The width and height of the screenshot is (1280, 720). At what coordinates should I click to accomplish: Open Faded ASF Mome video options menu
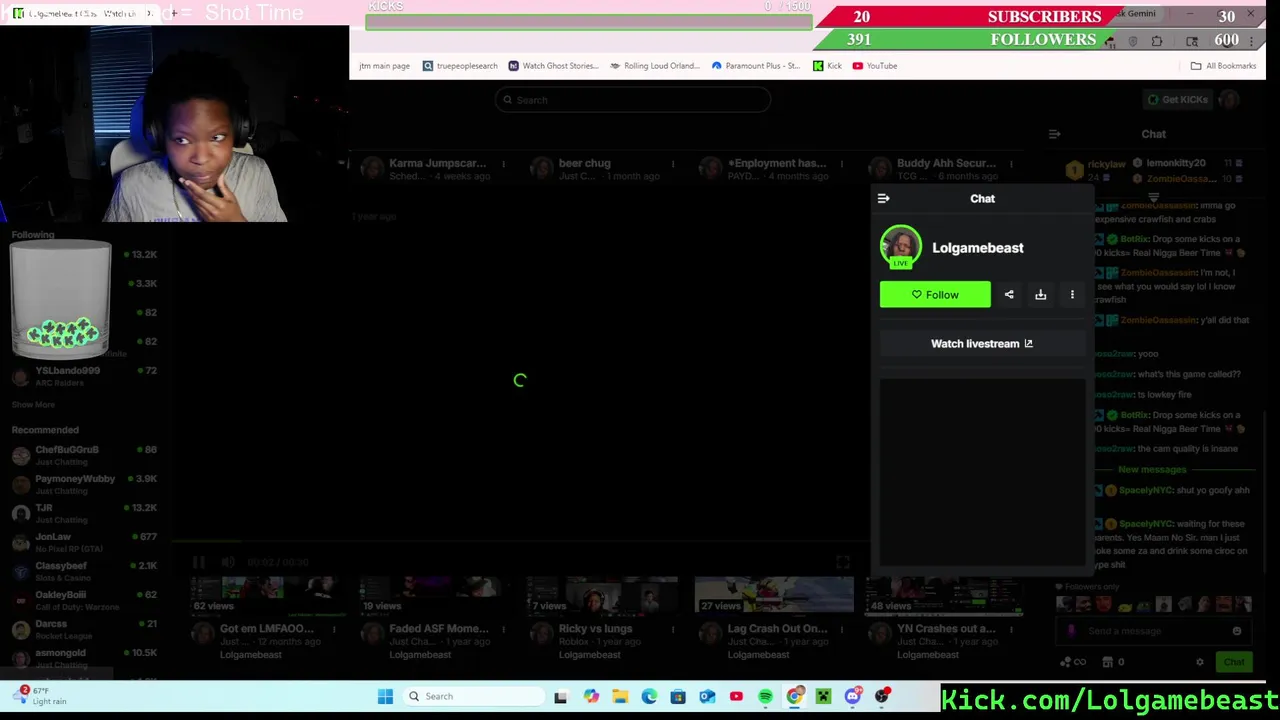point(503,629)
